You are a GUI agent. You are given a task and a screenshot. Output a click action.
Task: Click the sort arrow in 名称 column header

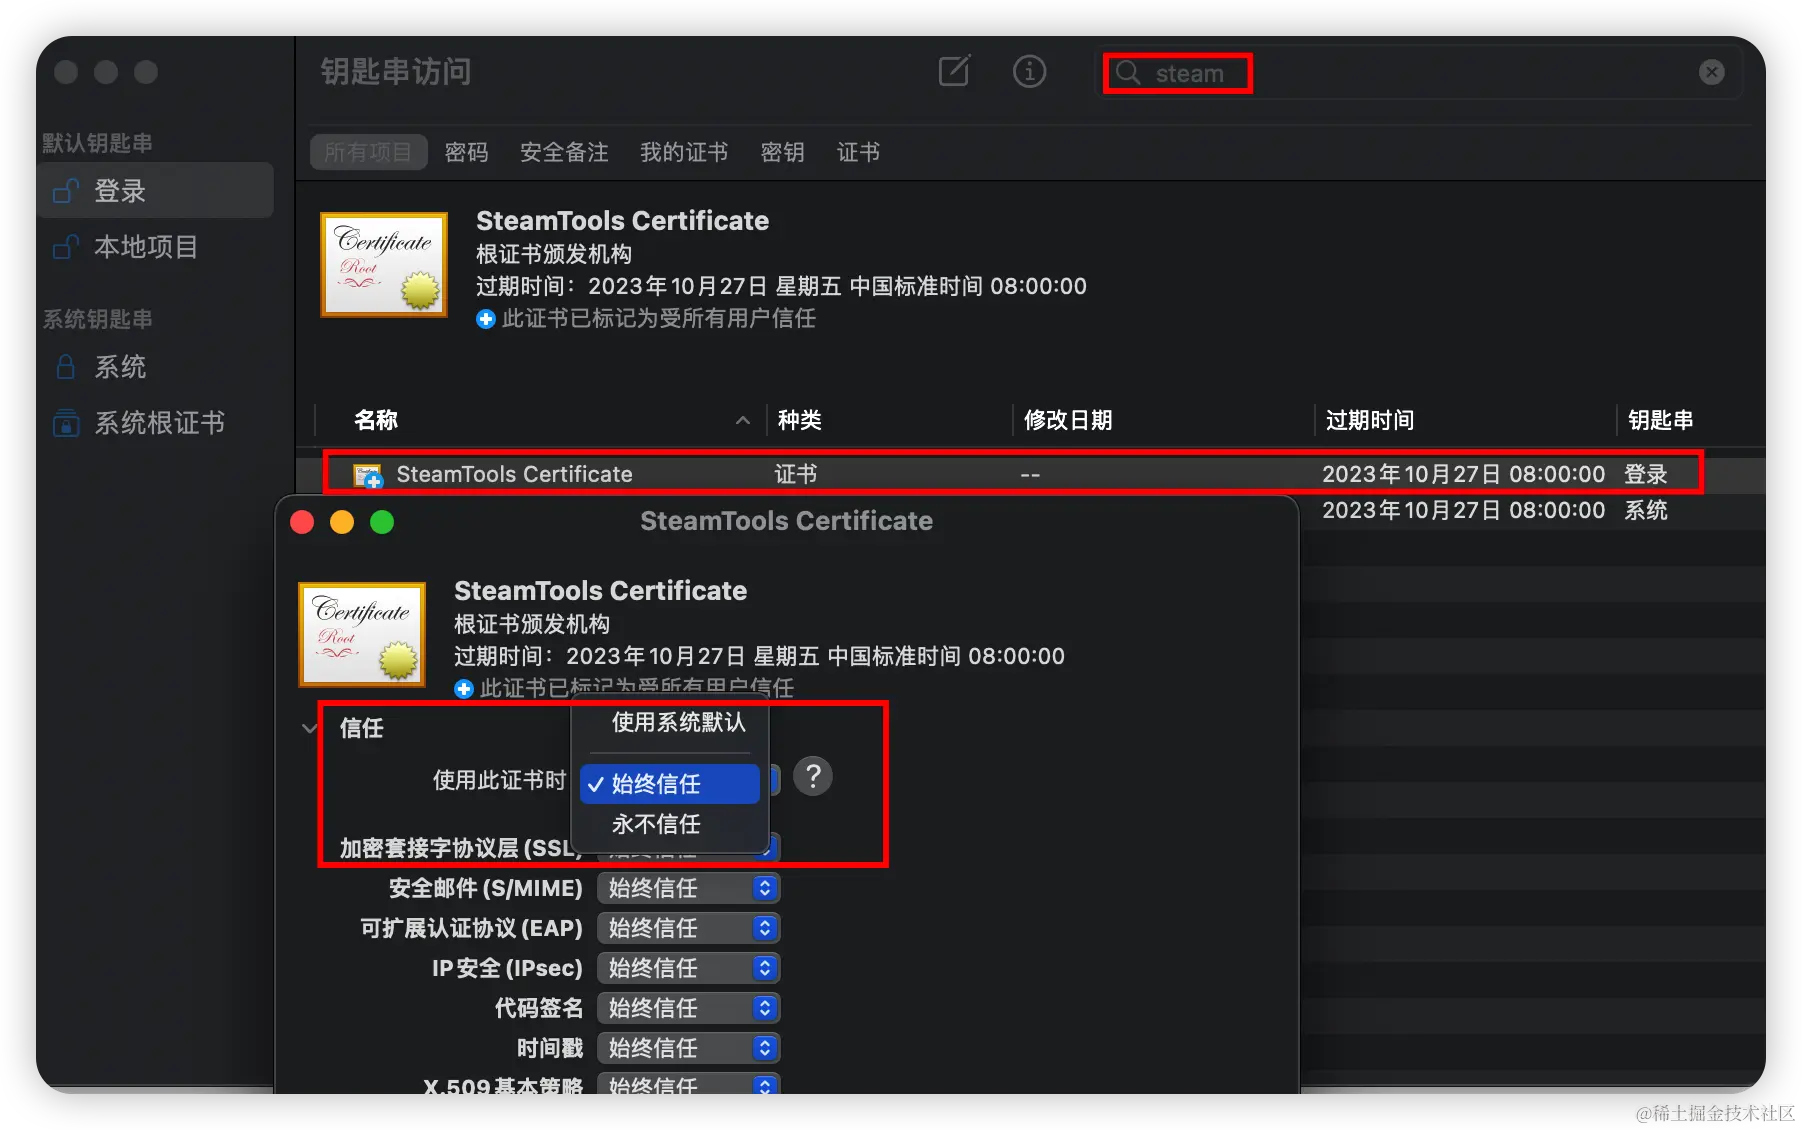(x=743, y=421)
